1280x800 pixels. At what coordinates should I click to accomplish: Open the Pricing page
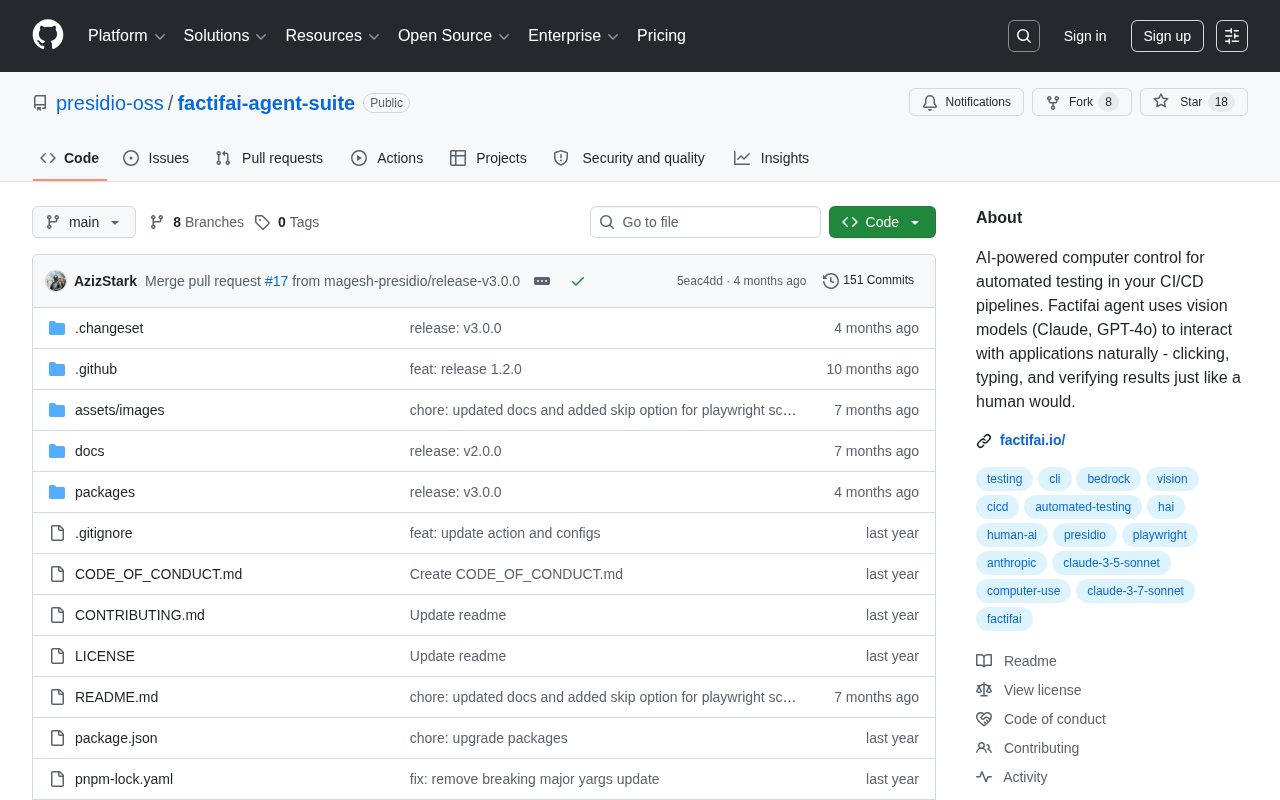pyautogui.click(x=661, y=36)
